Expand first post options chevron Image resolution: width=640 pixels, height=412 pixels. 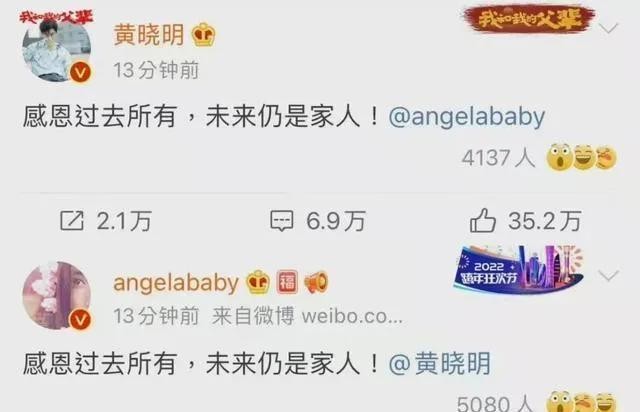[x=608, y=28]
